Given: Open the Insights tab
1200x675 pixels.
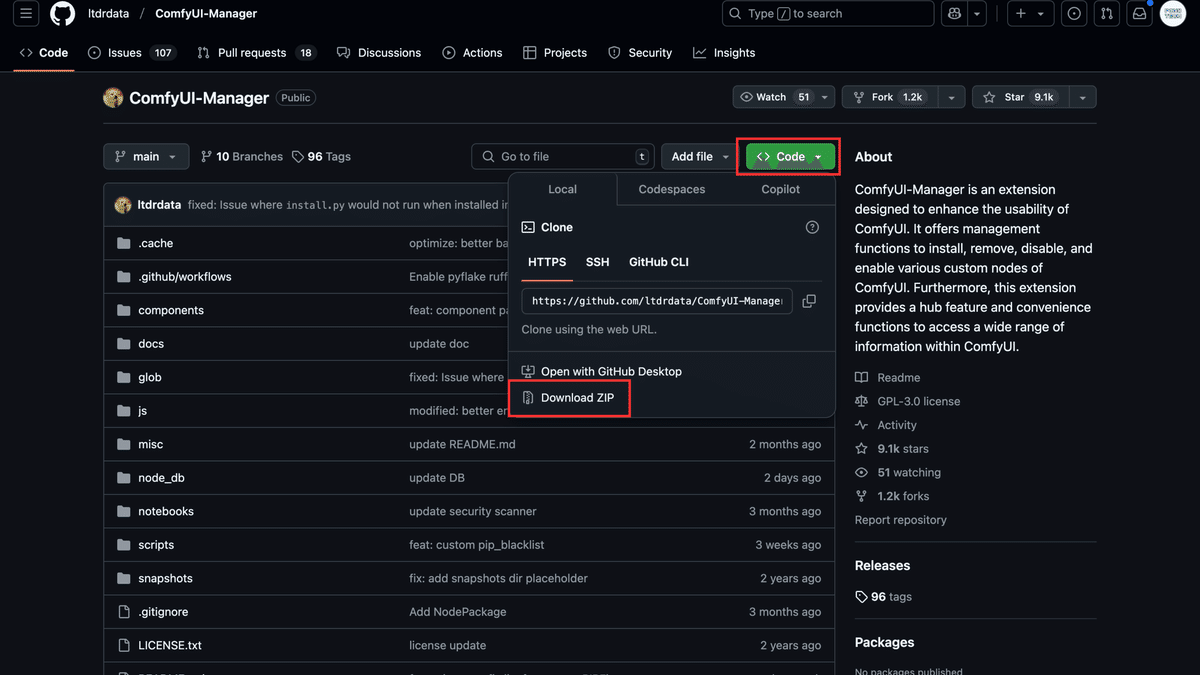Looking at the screenshot, I should [724, 53].
